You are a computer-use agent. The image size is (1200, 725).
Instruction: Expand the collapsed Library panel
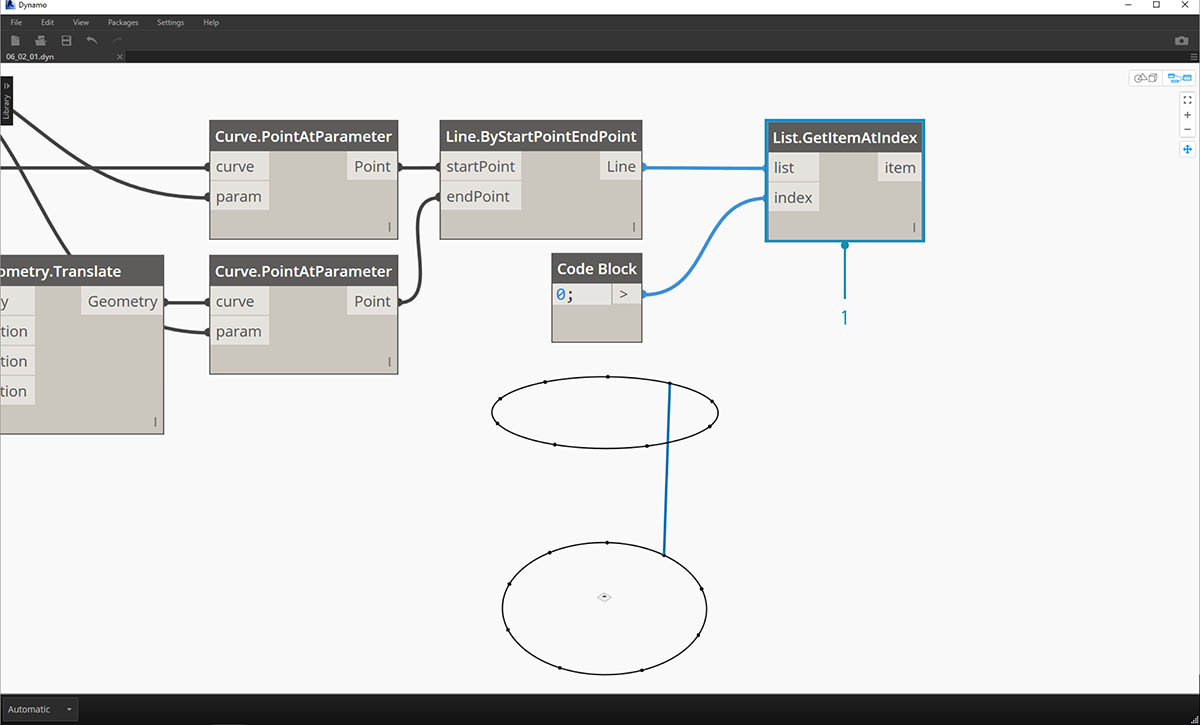[6, 100]
